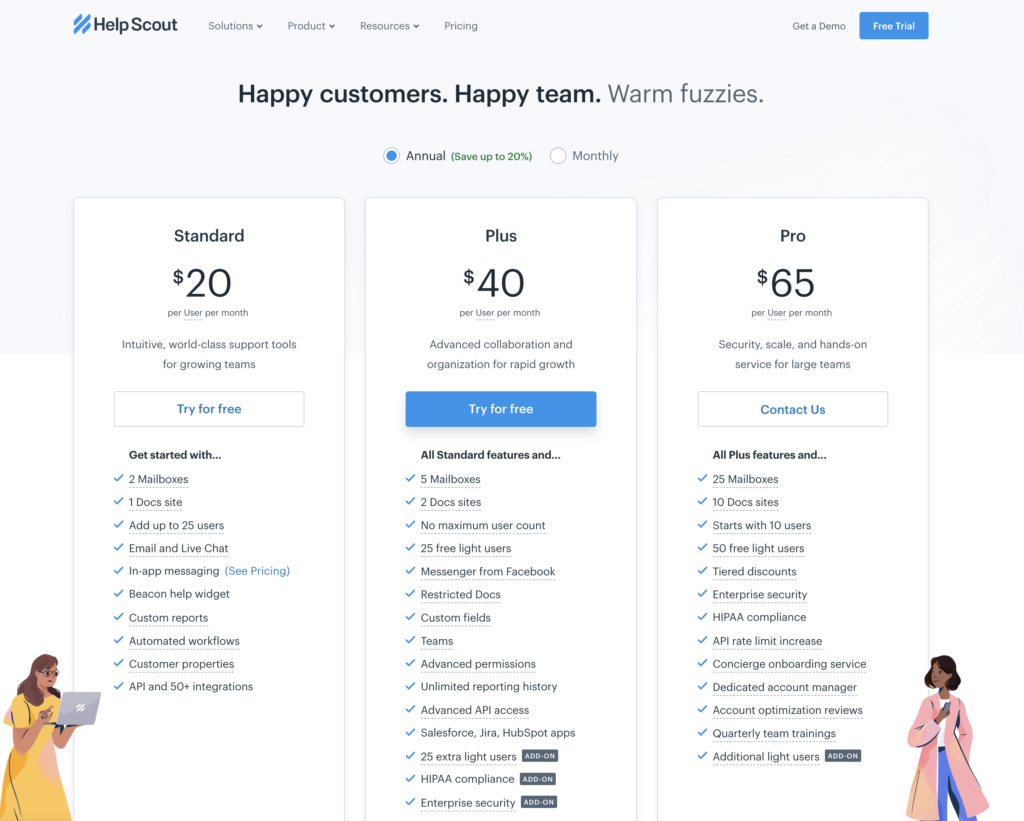
Task: Click Account optimization reviews feature
Action: [788, 710]
